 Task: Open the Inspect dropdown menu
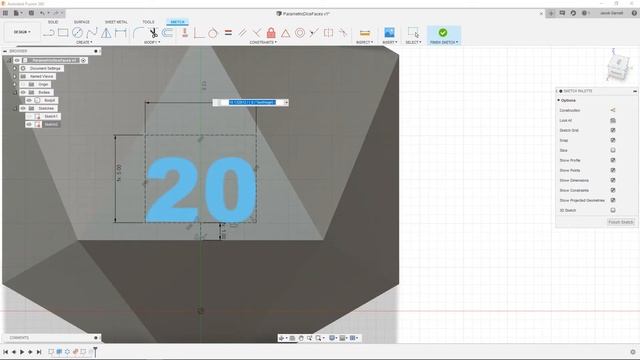(x=364, y=42)
